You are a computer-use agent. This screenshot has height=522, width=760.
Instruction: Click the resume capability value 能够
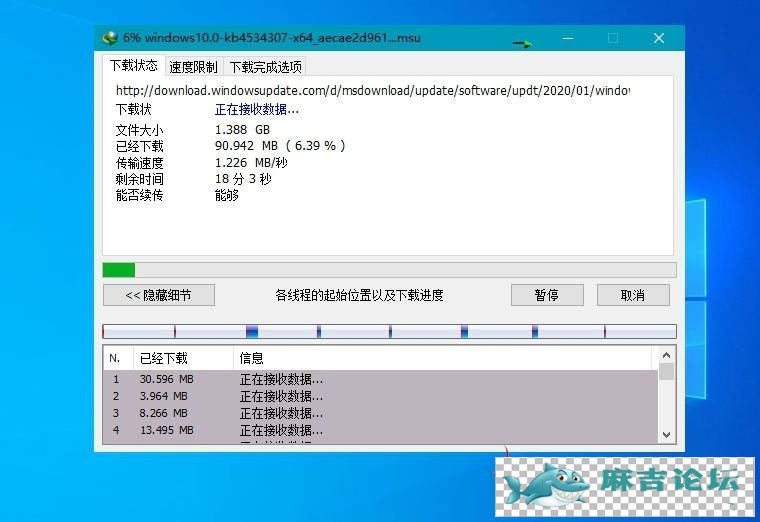pyautogui.click(x=227, y=195)
